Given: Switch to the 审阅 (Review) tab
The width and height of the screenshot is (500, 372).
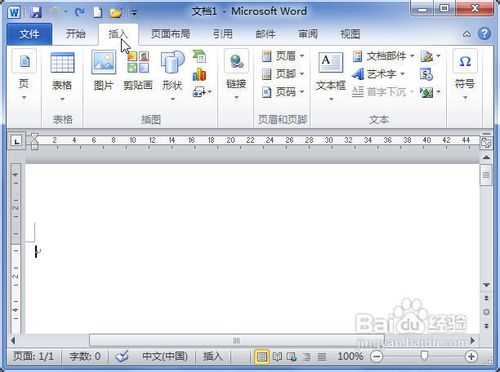Looking at the screenshot, I should (x=308, y=34).
